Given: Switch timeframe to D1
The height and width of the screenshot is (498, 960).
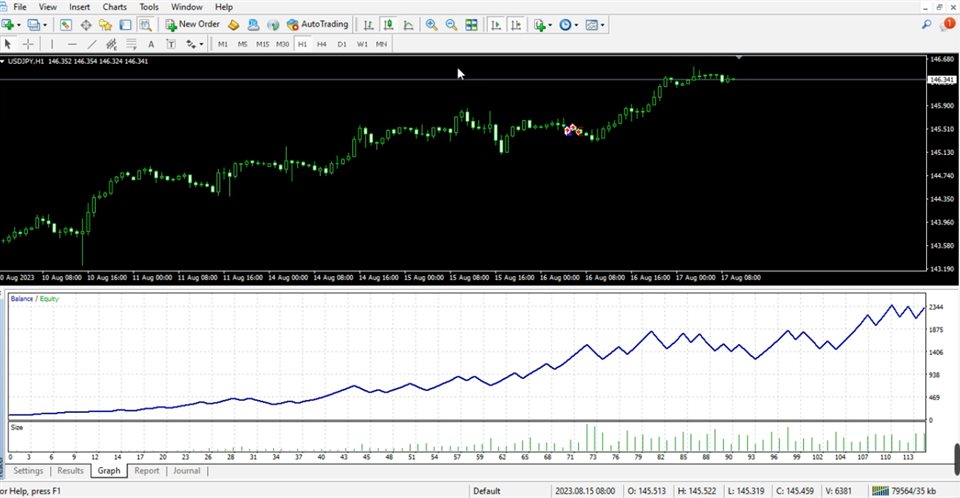Looking at the screenshot, I should point(342,44).
